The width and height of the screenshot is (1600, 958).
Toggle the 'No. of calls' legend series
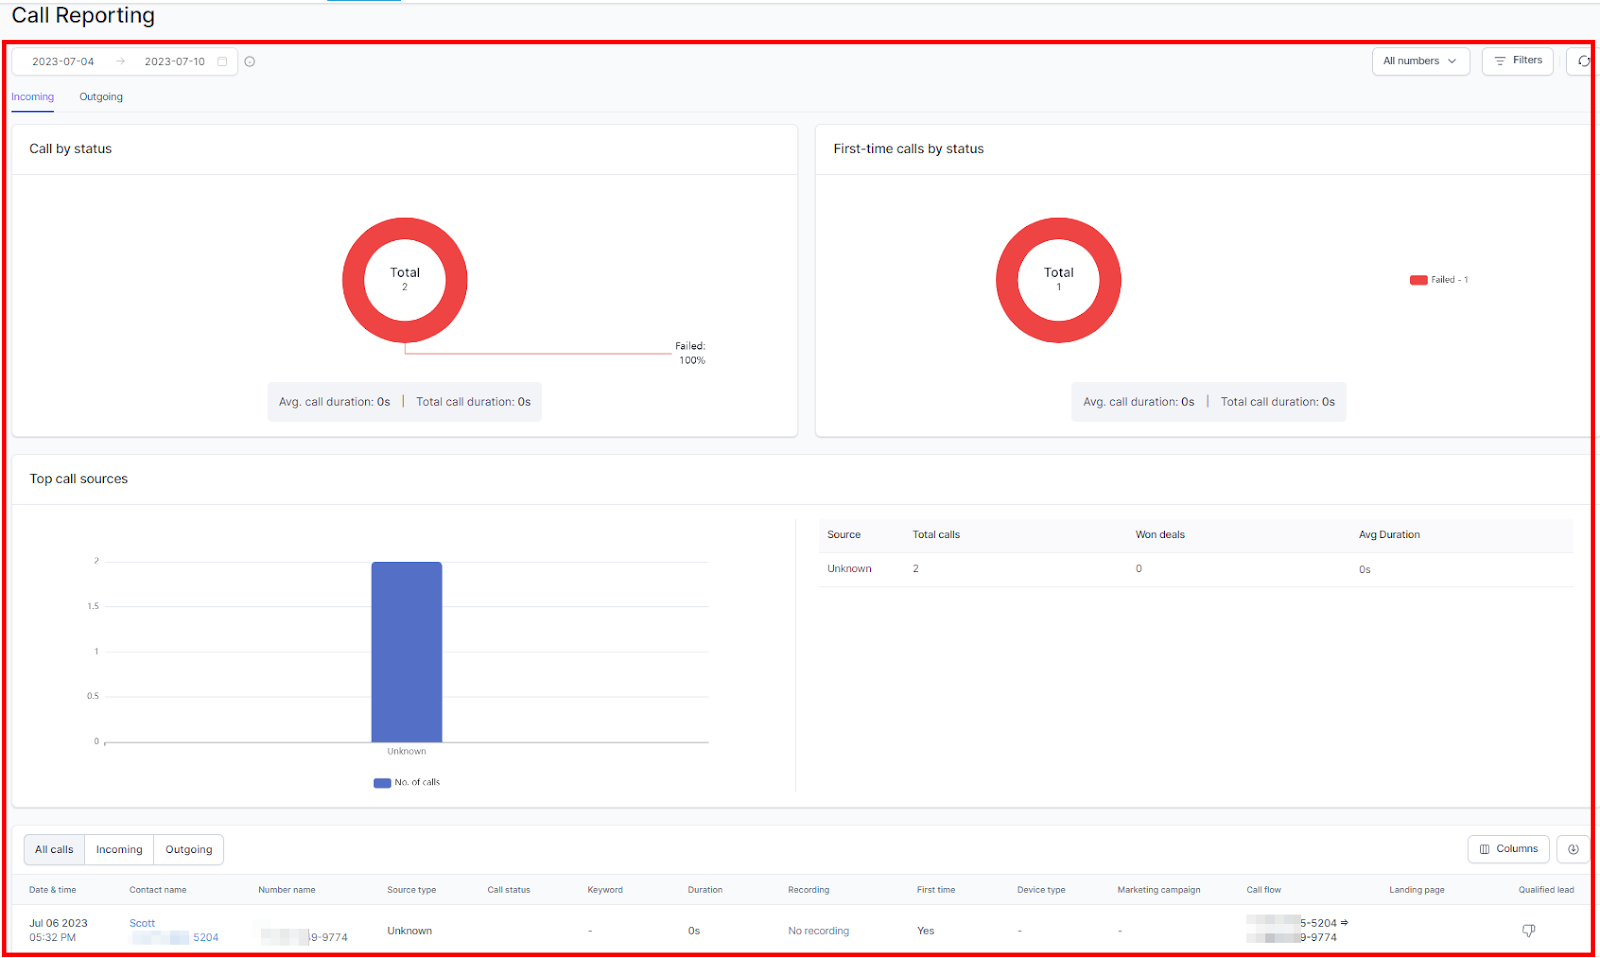[407, 783]
